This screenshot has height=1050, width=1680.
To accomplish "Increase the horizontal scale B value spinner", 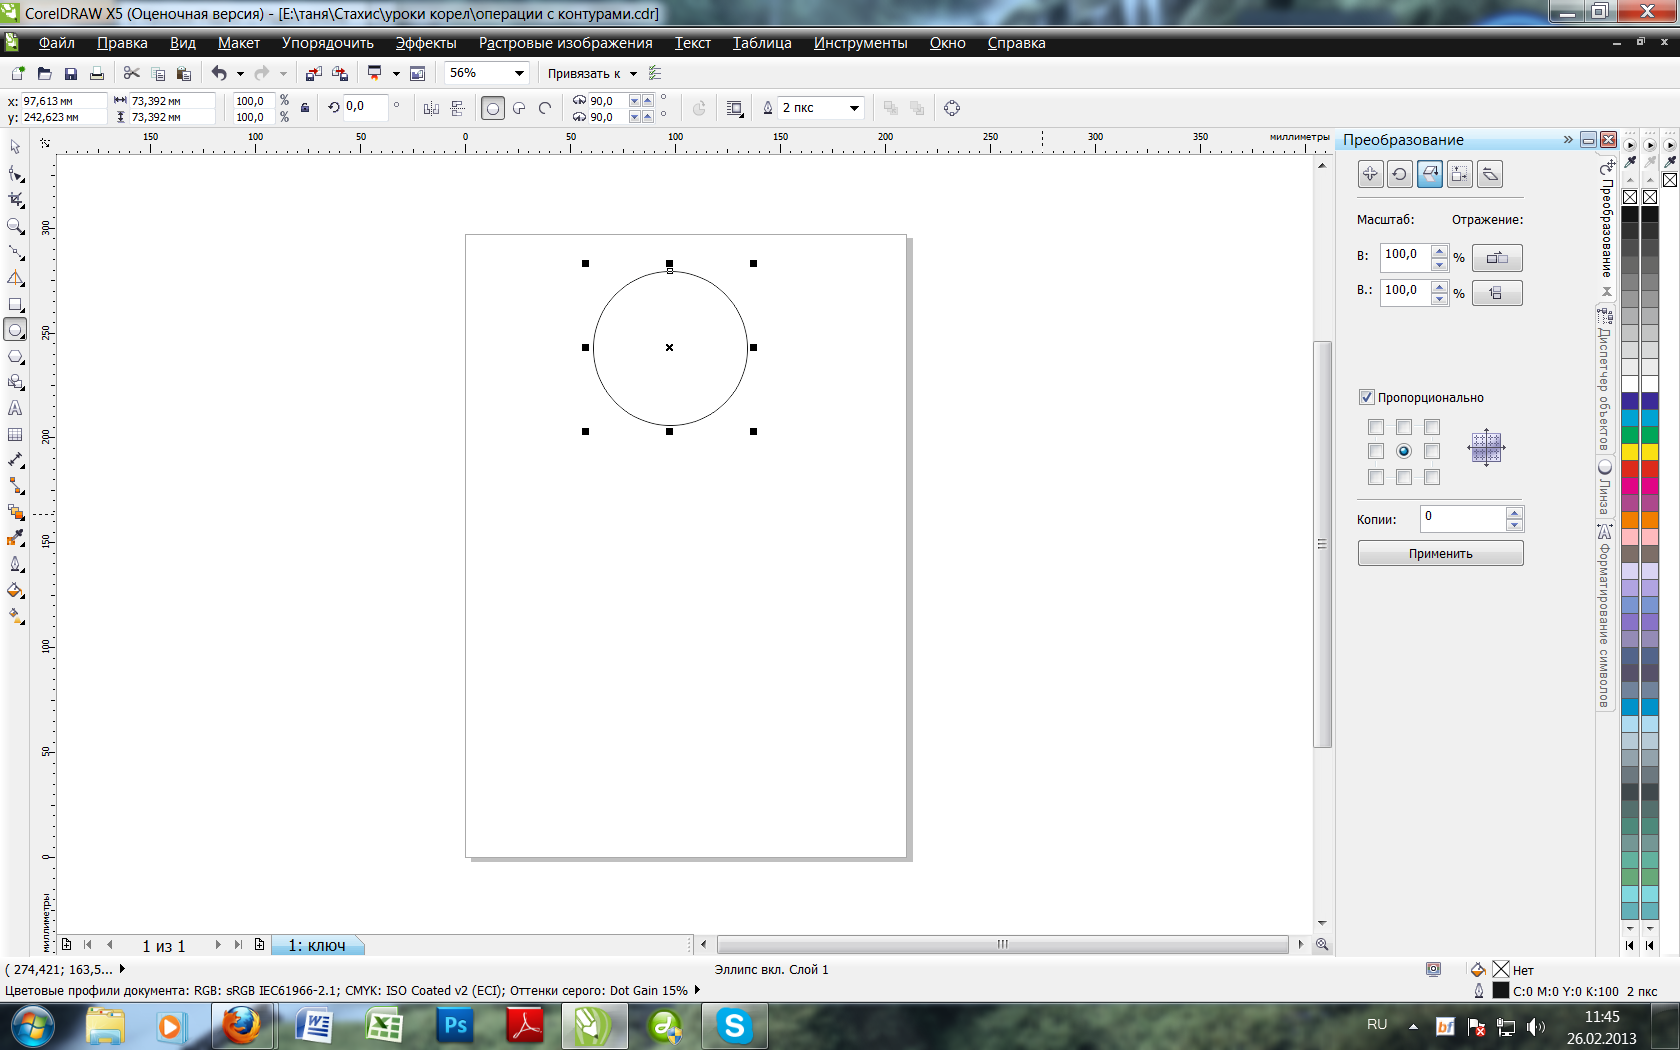I will (1439, 251).
